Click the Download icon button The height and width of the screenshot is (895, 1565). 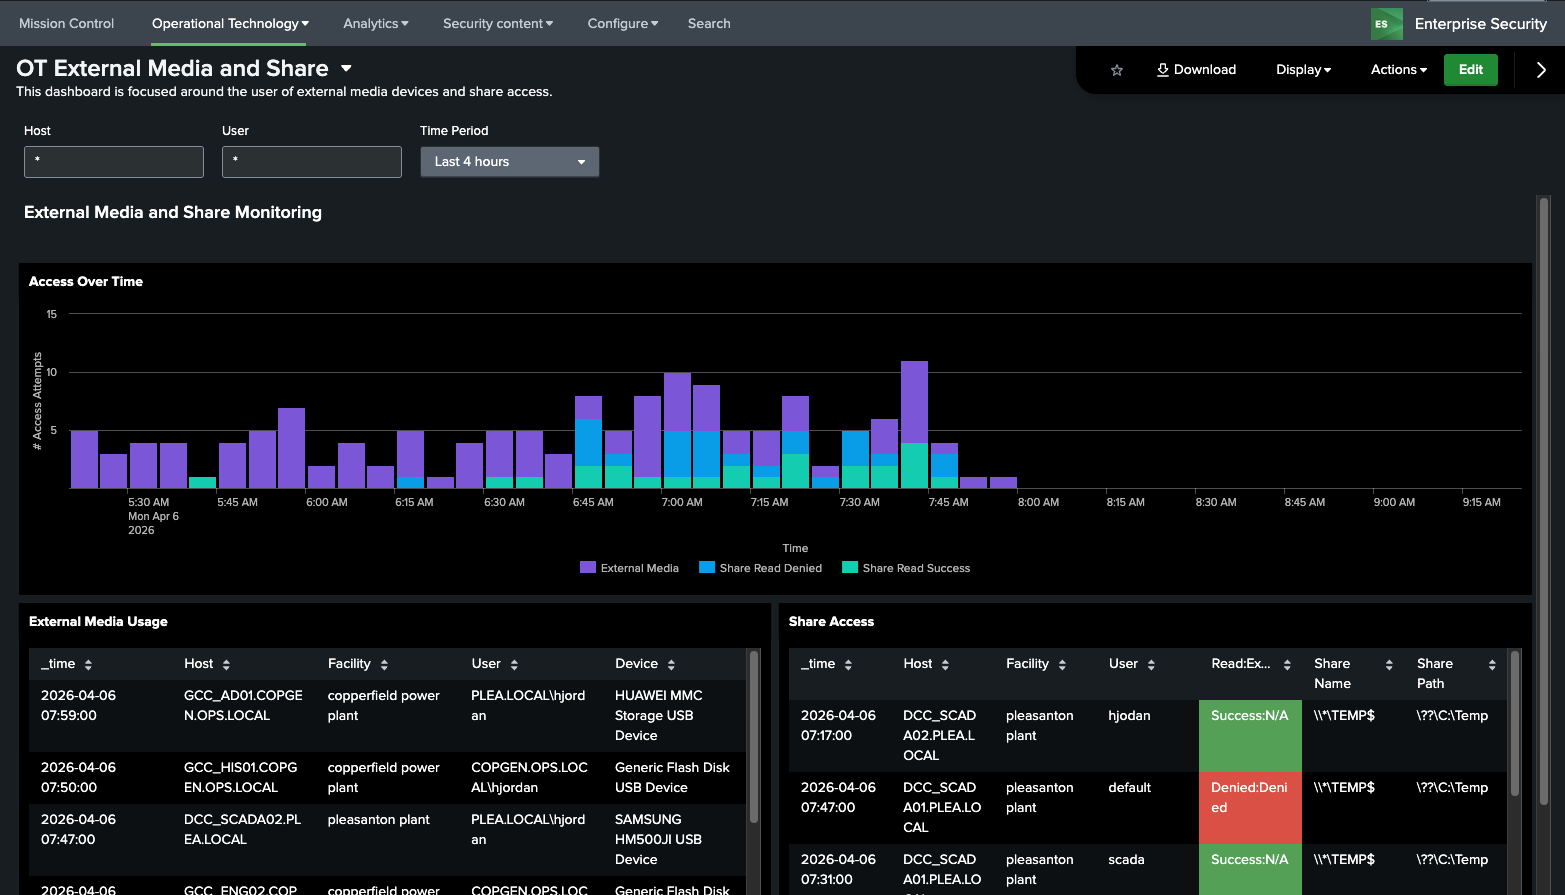tap(1196, 70)
